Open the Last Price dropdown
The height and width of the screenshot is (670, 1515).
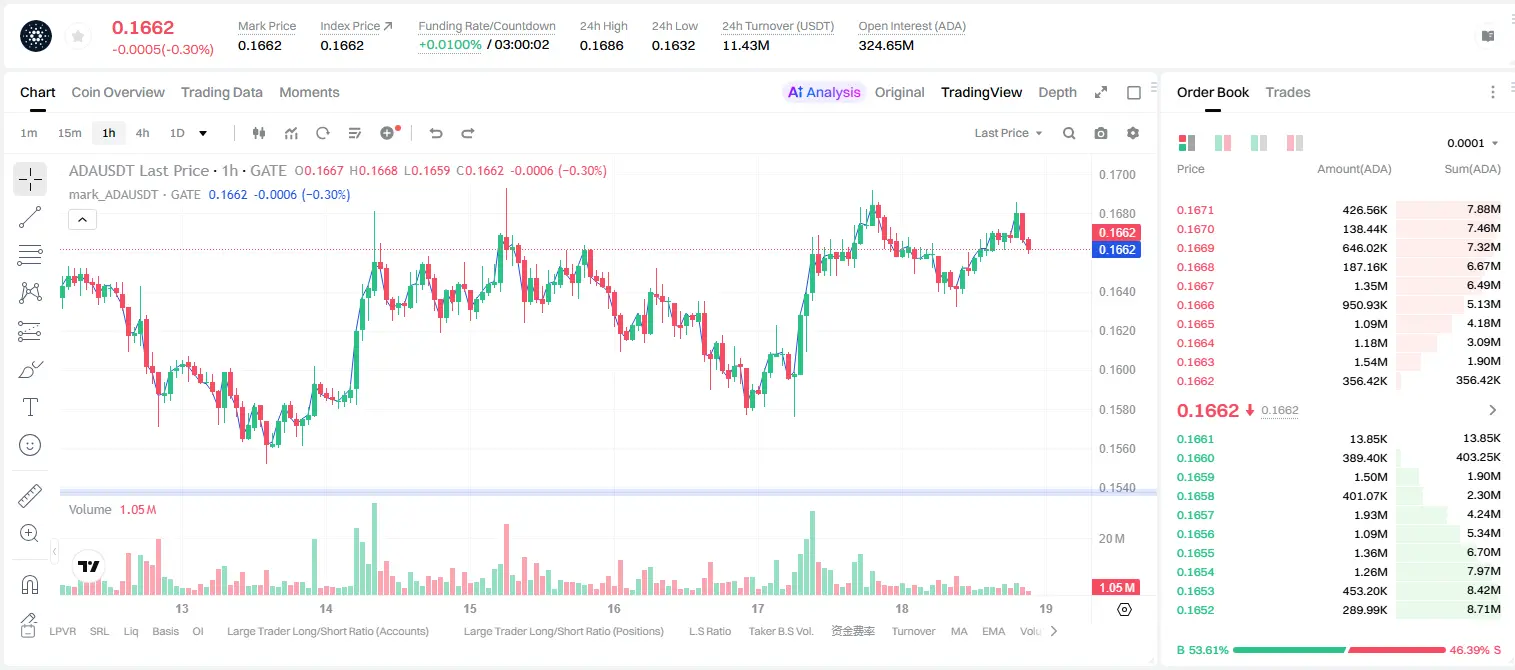click(1008, 133)
